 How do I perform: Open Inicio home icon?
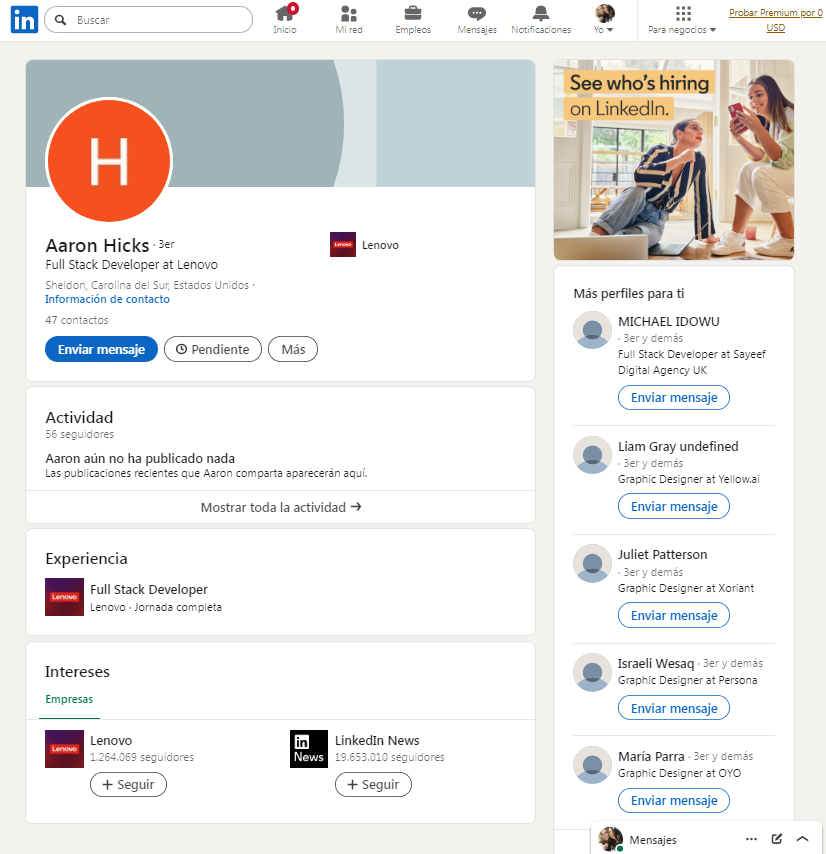point(285,13)
